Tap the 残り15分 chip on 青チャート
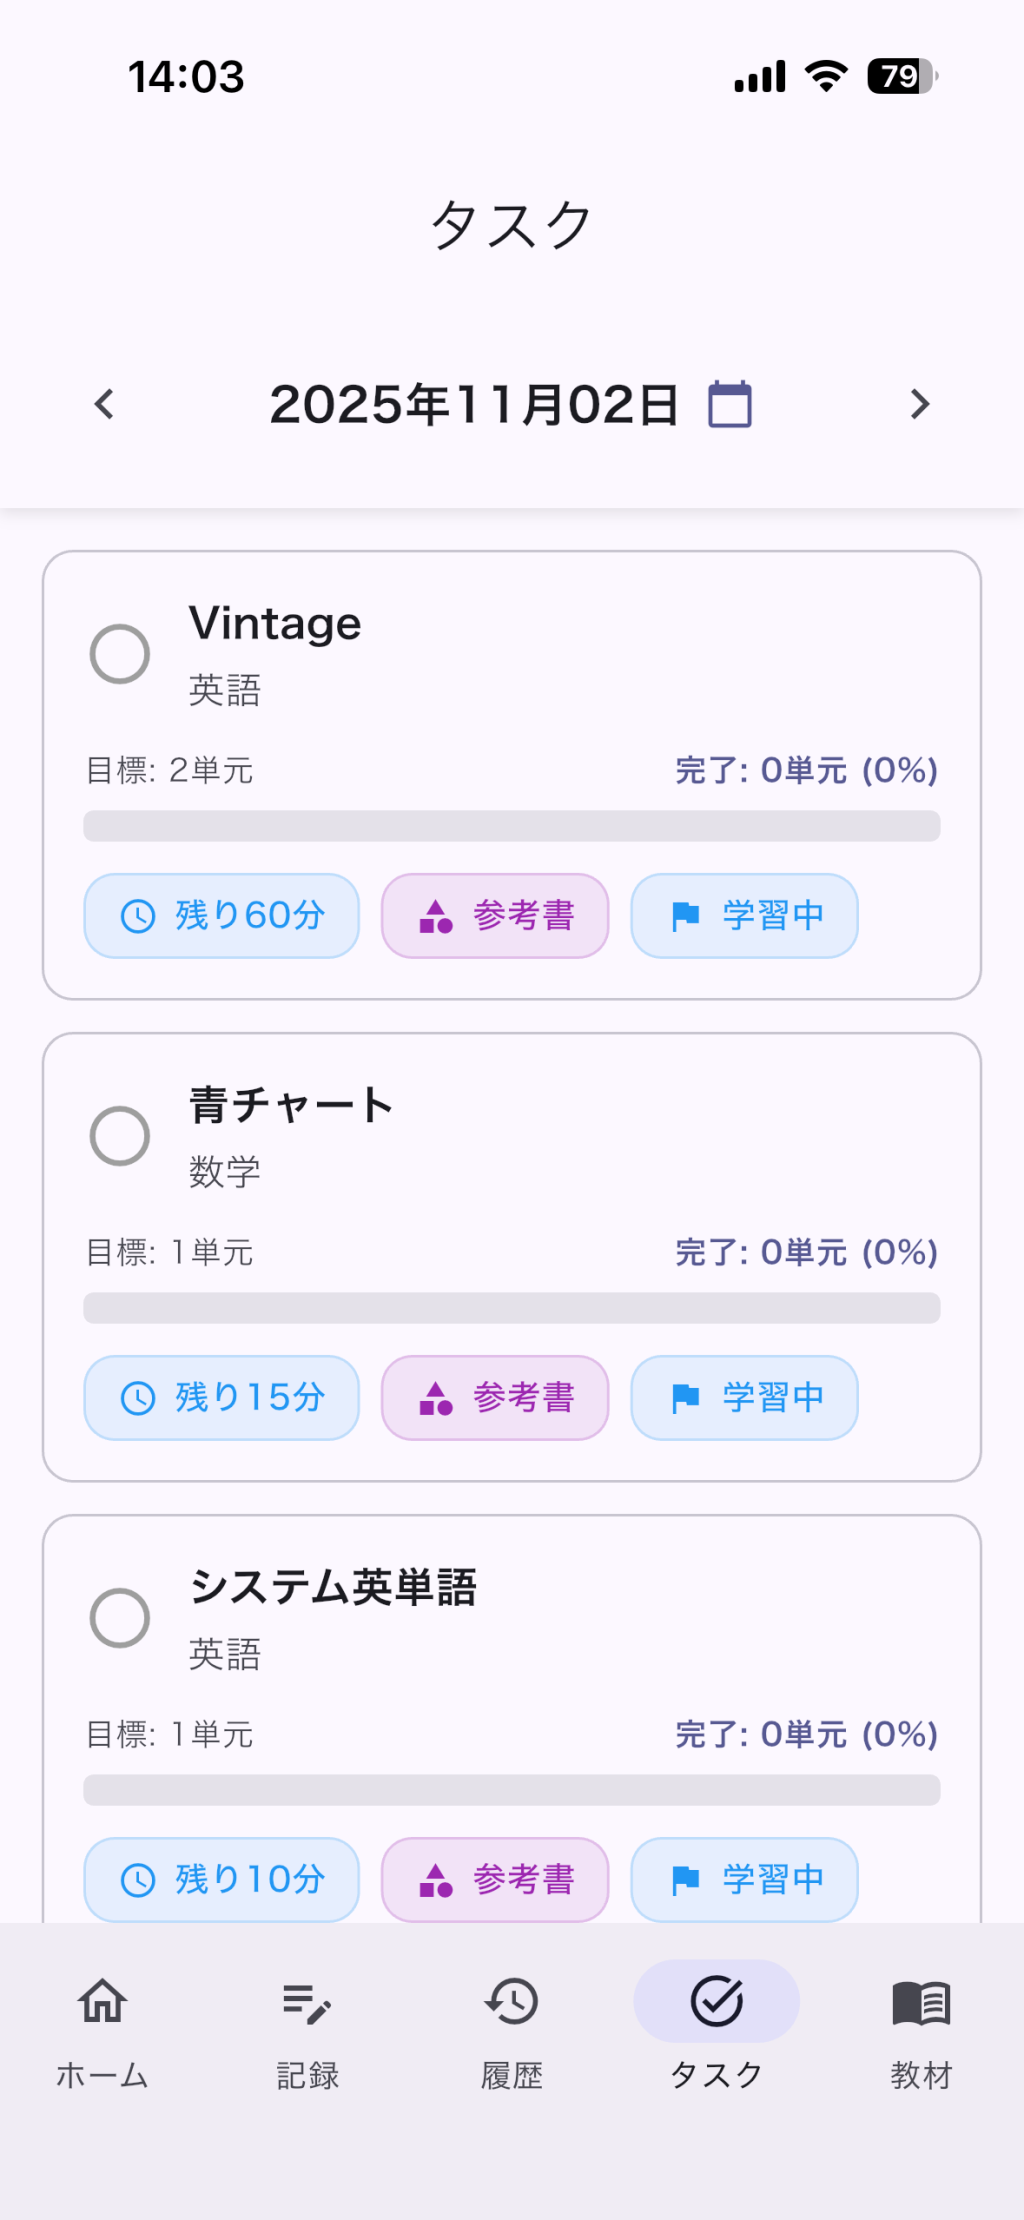 click(221, 1398)
